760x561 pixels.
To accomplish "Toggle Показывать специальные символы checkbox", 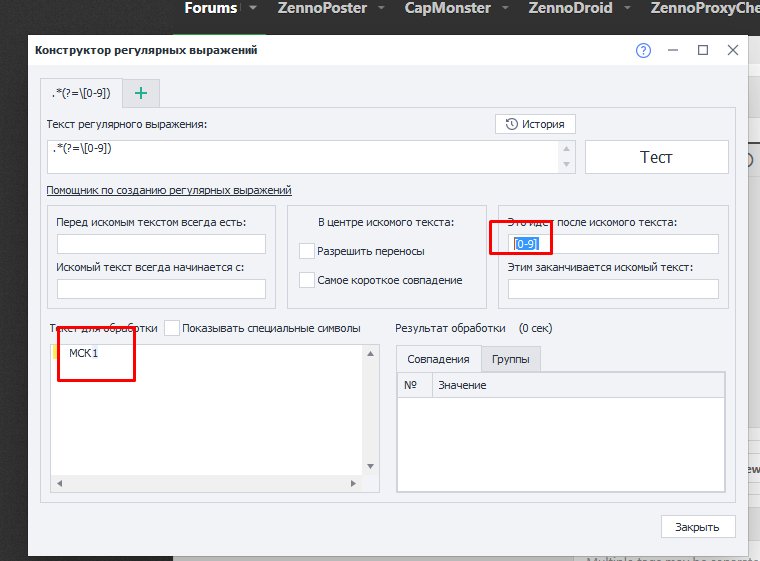I will click(x=172, y=328).
